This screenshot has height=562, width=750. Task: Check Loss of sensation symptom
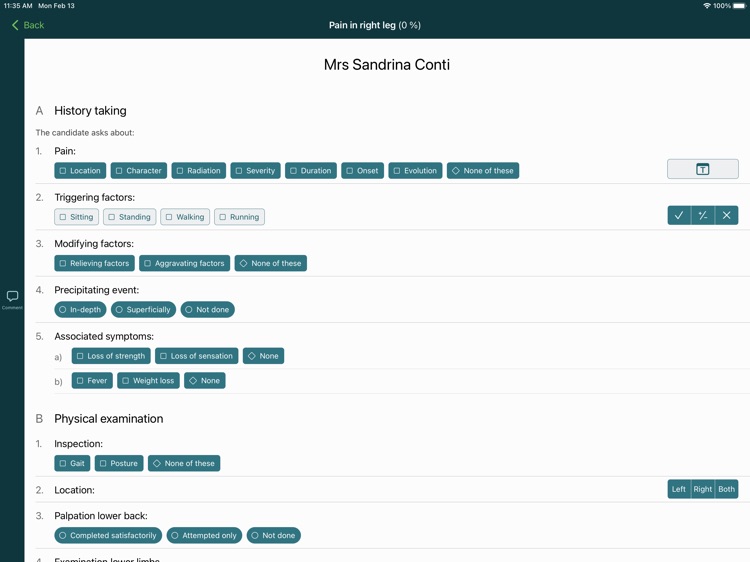click(197, 356)
